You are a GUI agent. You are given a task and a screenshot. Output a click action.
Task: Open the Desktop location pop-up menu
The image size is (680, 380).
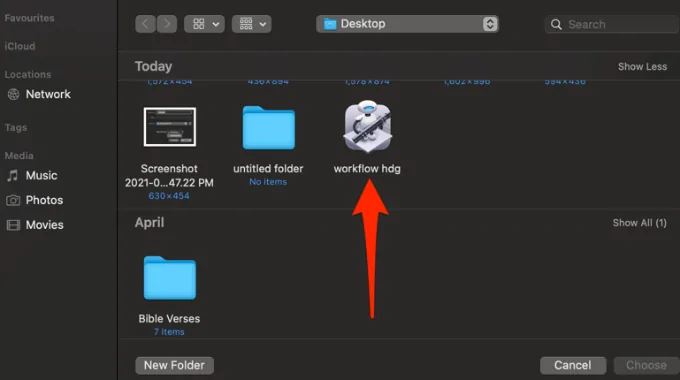pos(407,24)
